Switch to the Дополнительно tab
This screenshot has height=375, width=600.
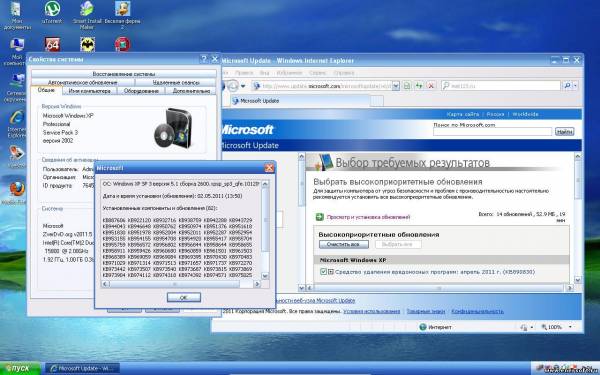point(191,91)
